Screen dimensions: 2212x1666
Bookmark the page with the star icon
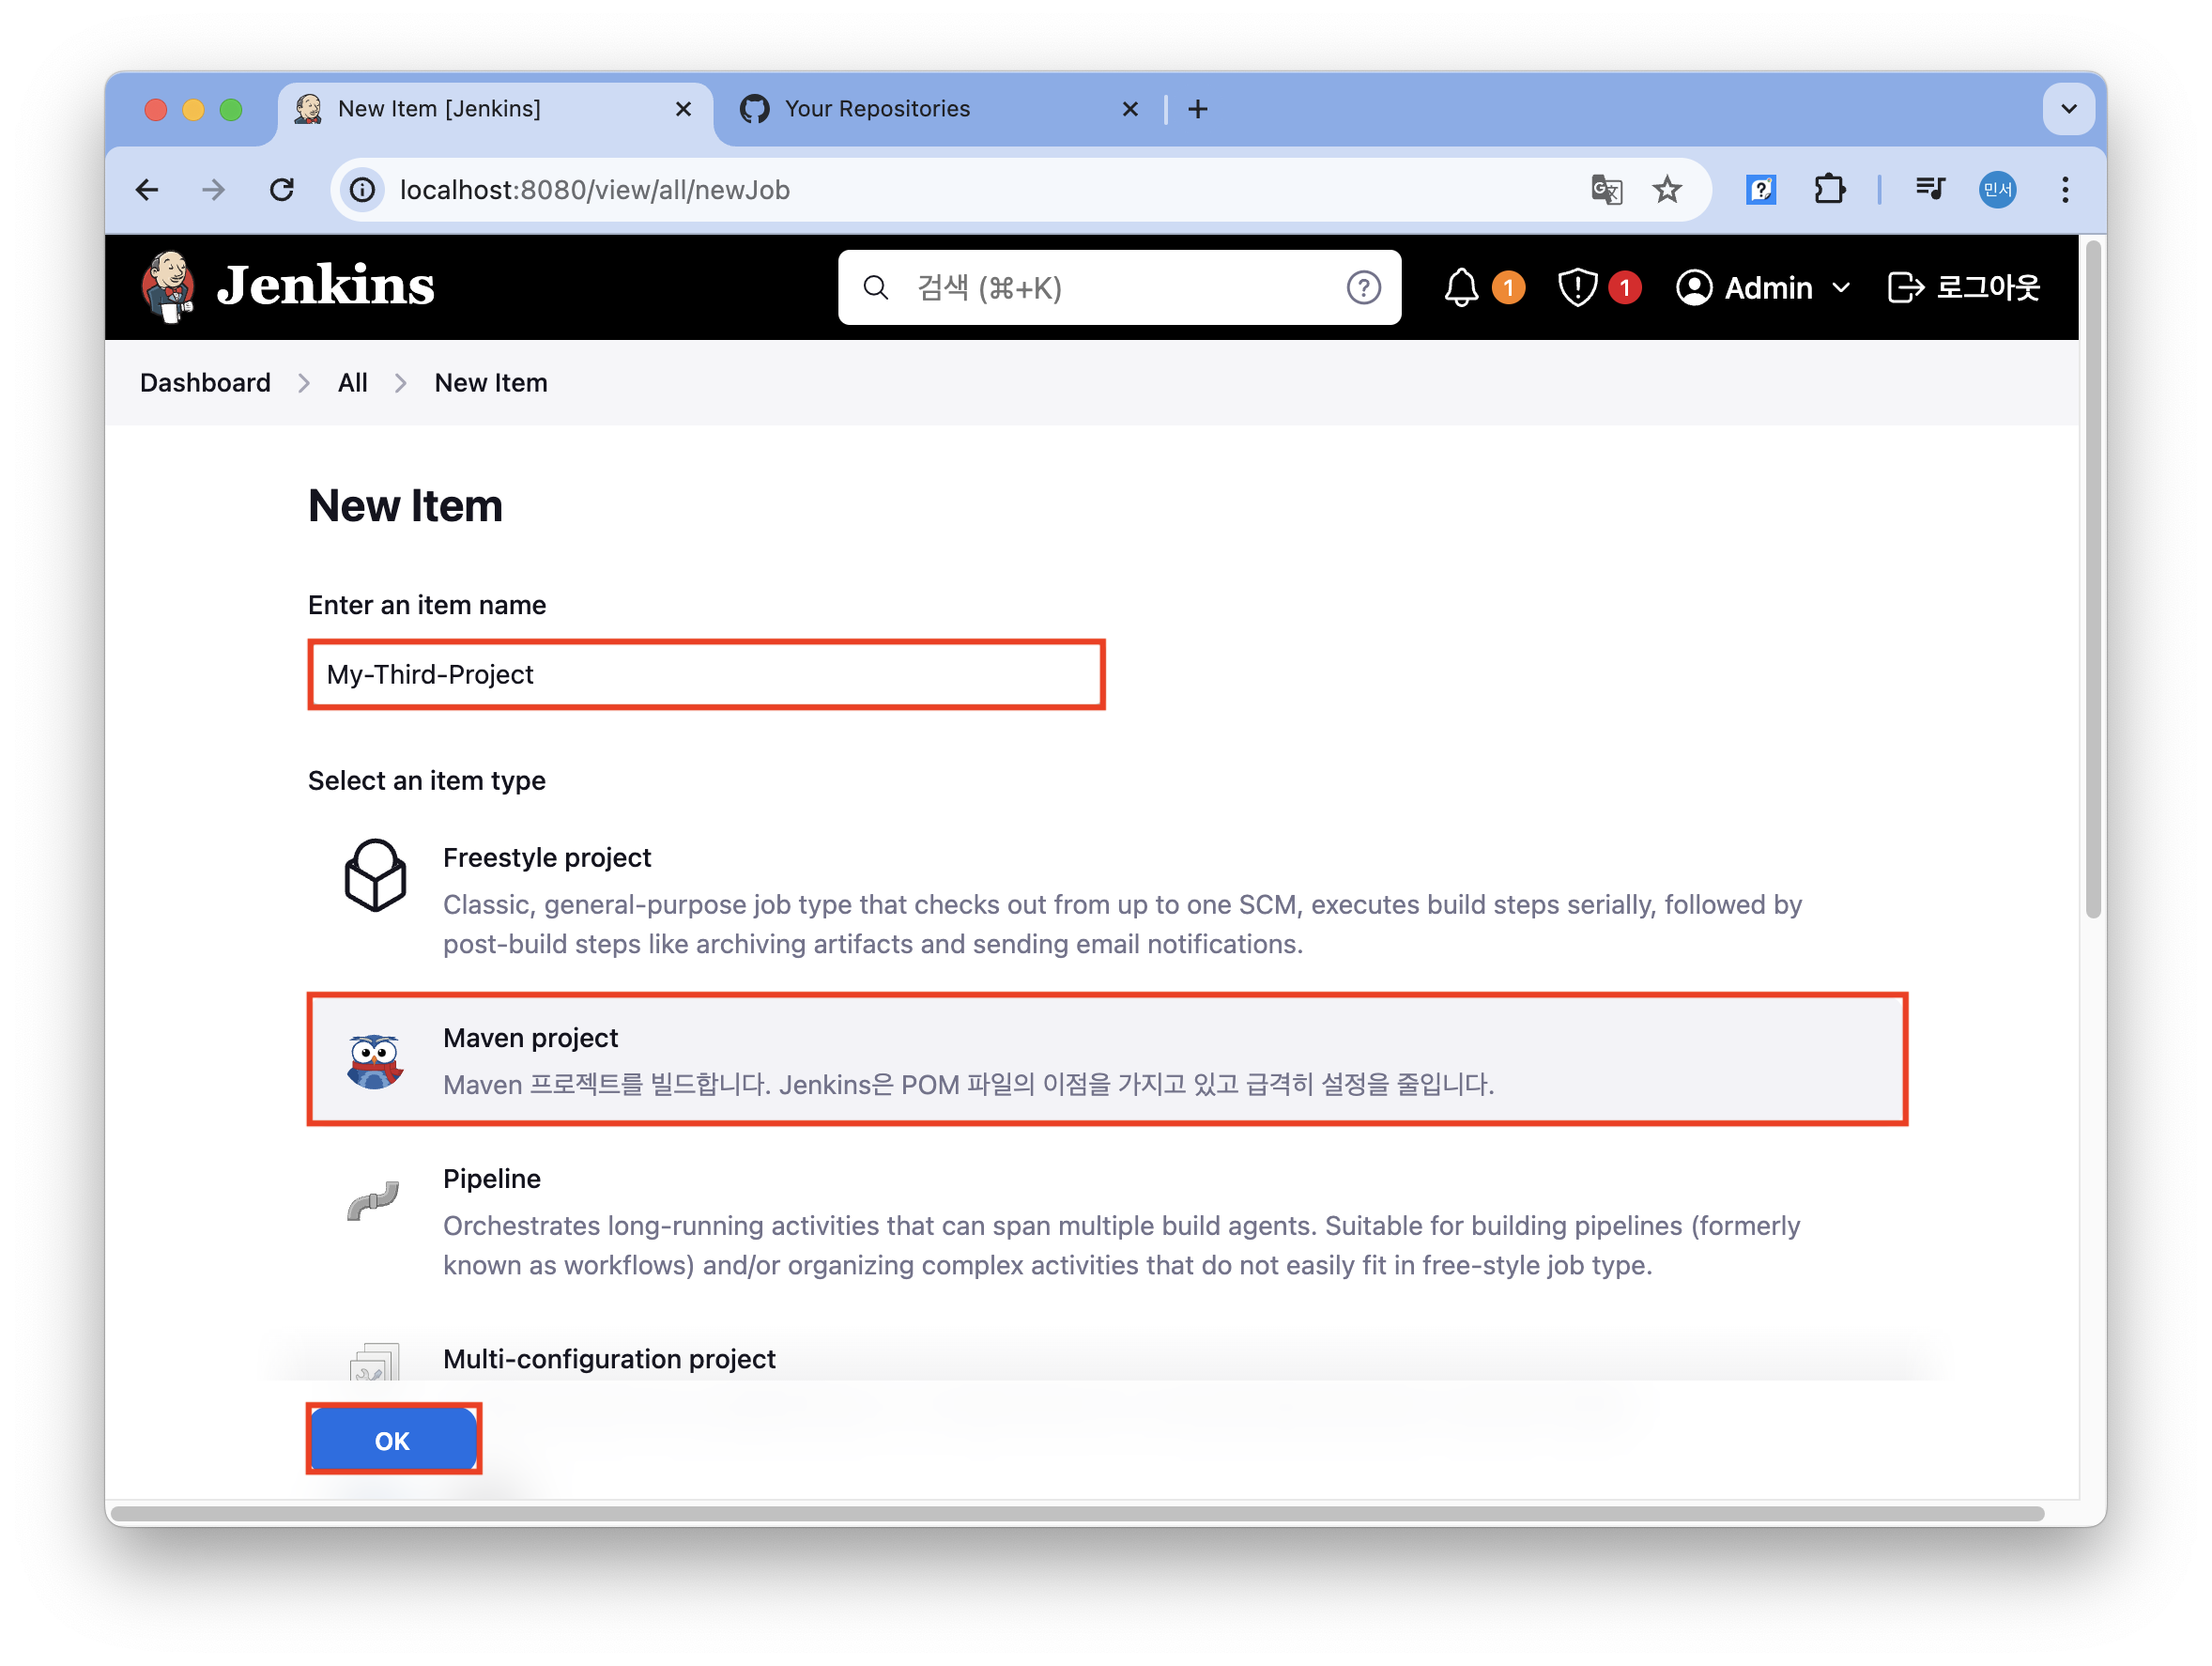(1666, 190)
